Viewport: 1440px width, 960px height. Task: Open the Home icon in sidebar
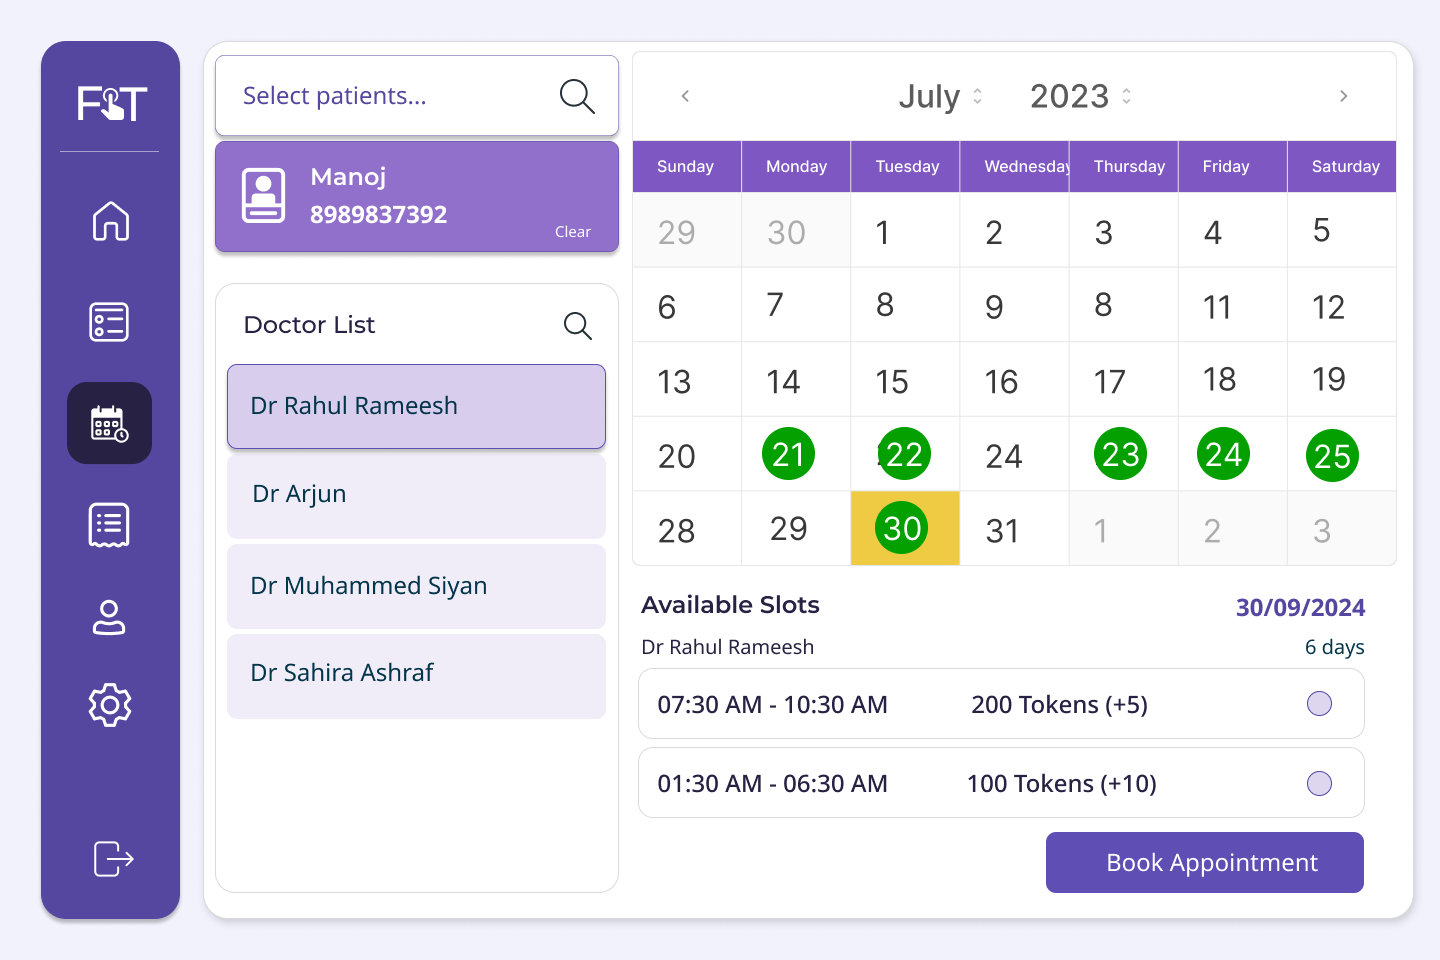[x=110, y=221]
